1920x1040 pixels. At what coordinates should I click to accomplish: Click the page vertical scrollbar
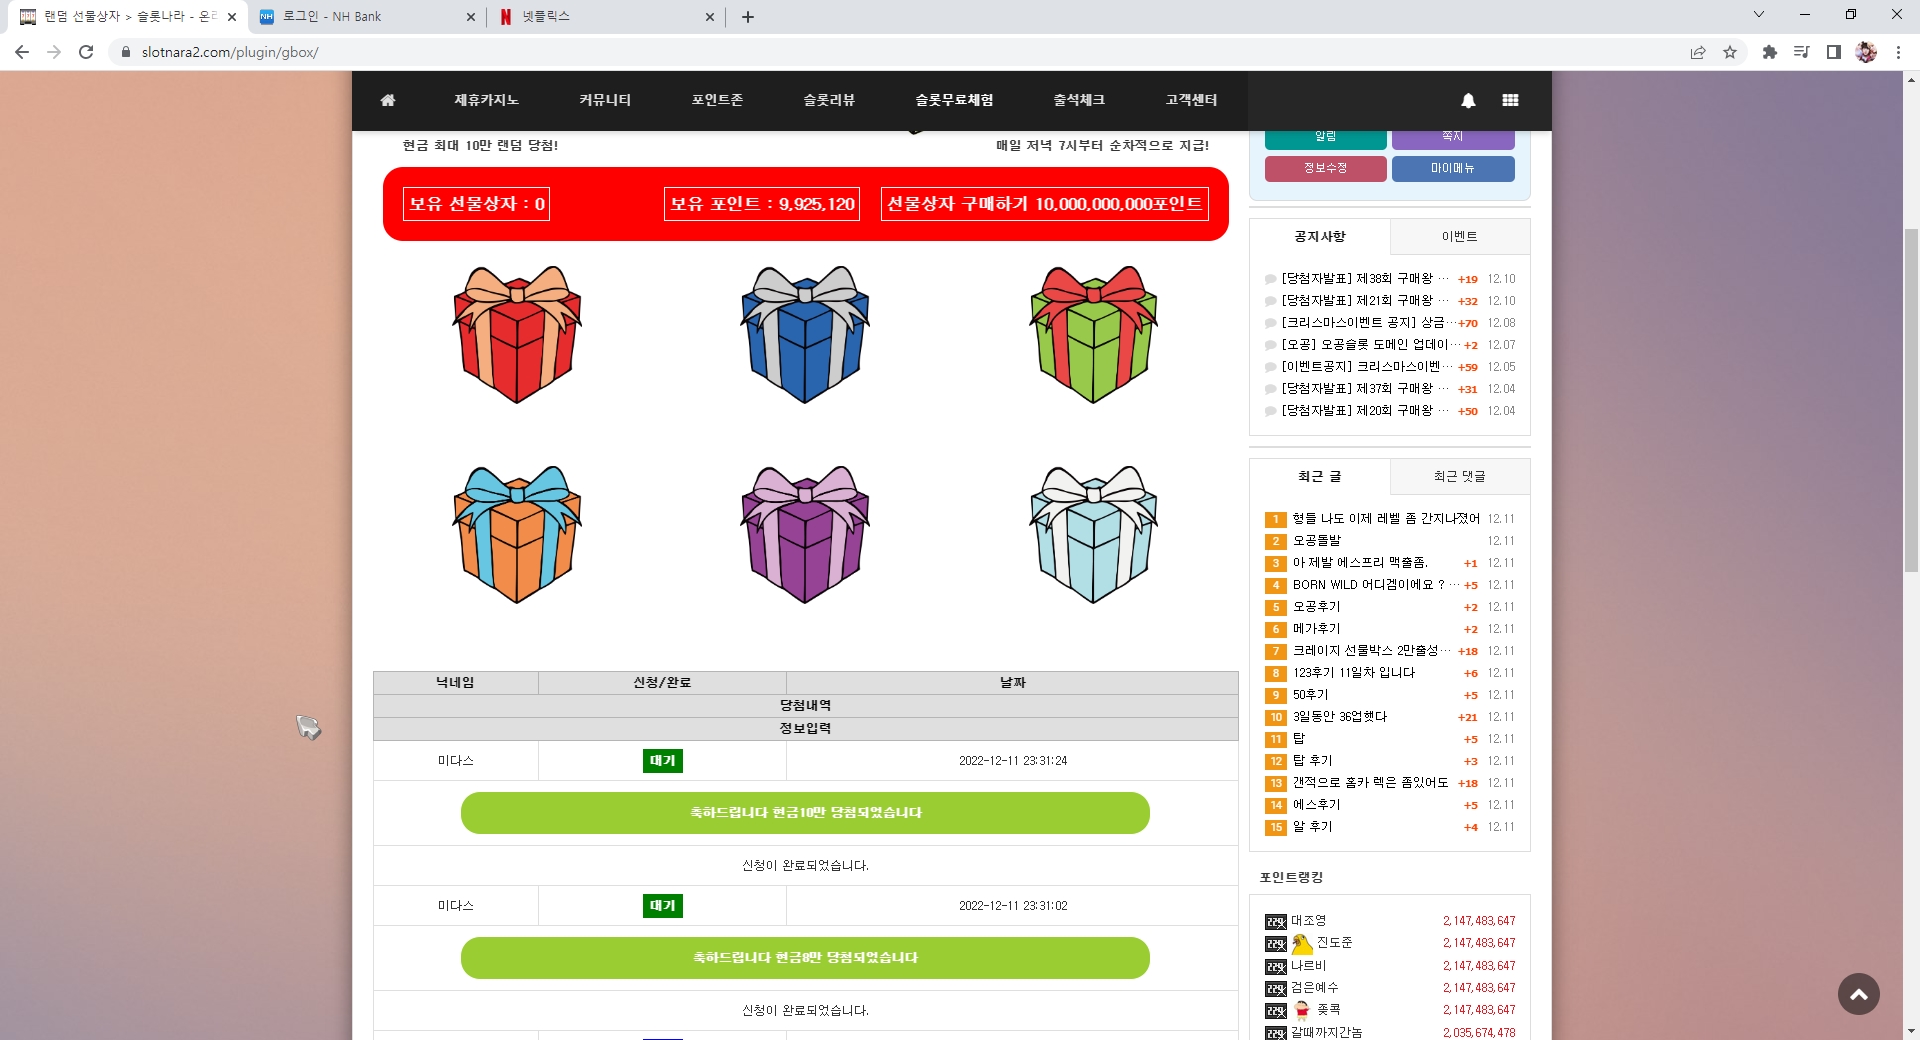click(x=1911, y=400)
